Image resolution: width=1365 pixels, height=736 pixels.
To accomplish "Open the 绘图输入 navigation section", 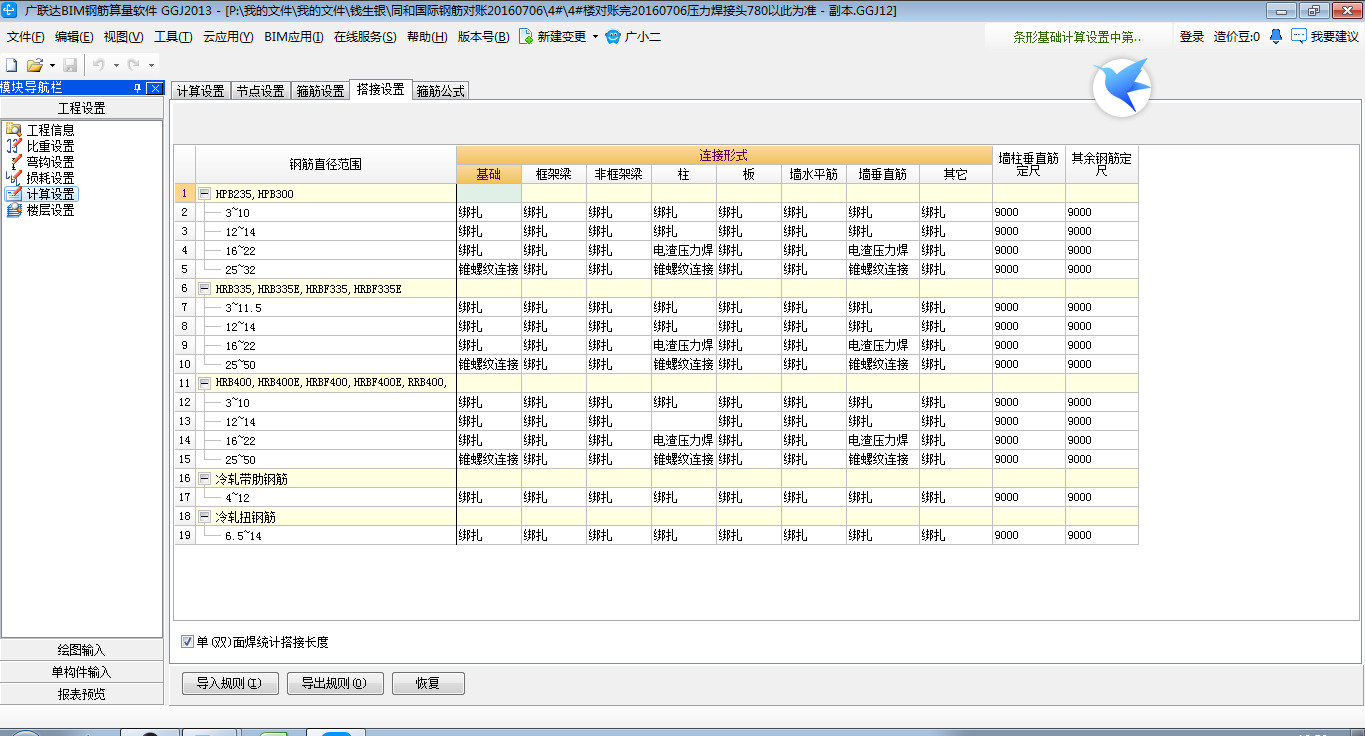I will pyautogui.click(x=81, y=650).
